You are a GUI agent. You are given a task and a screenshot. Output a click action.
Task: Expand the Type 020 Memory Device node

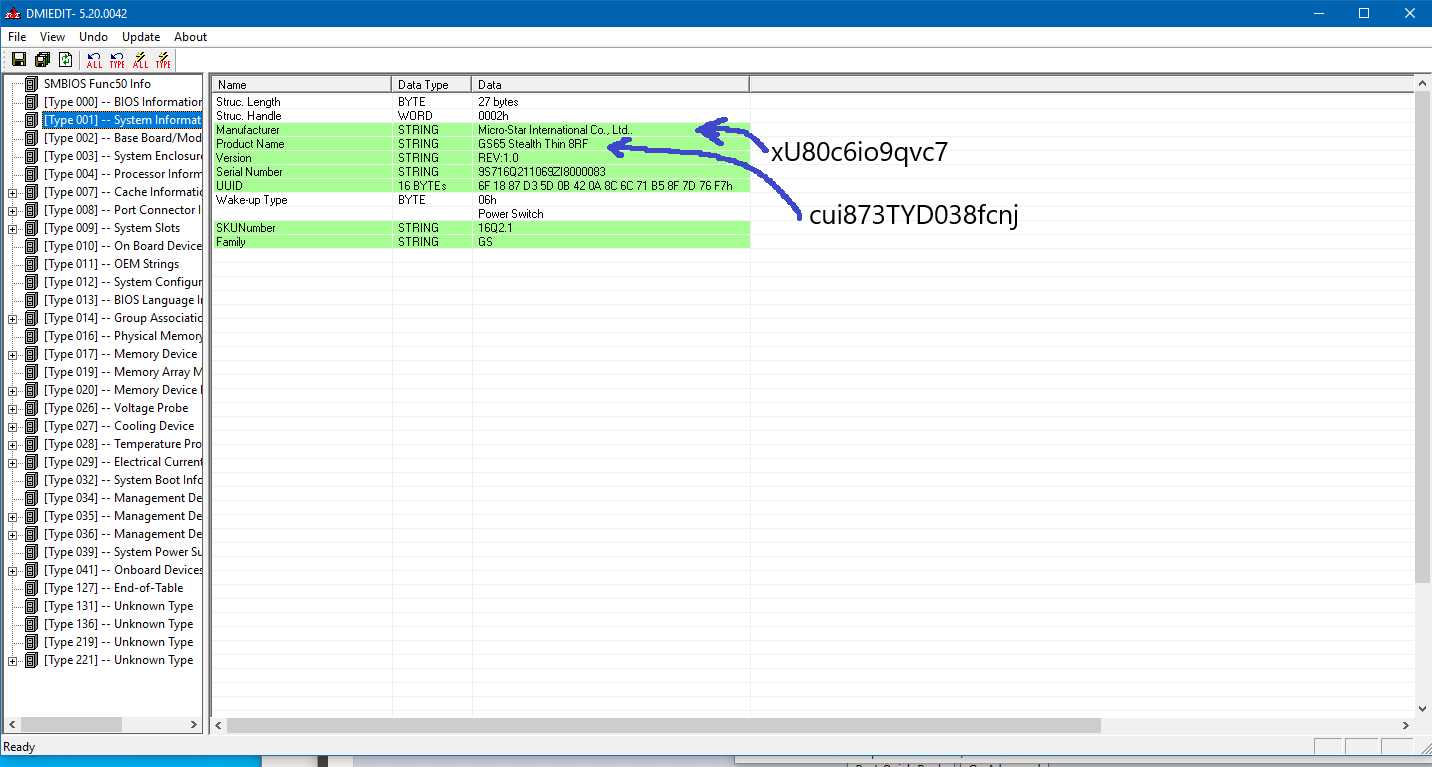click(12, 390)
